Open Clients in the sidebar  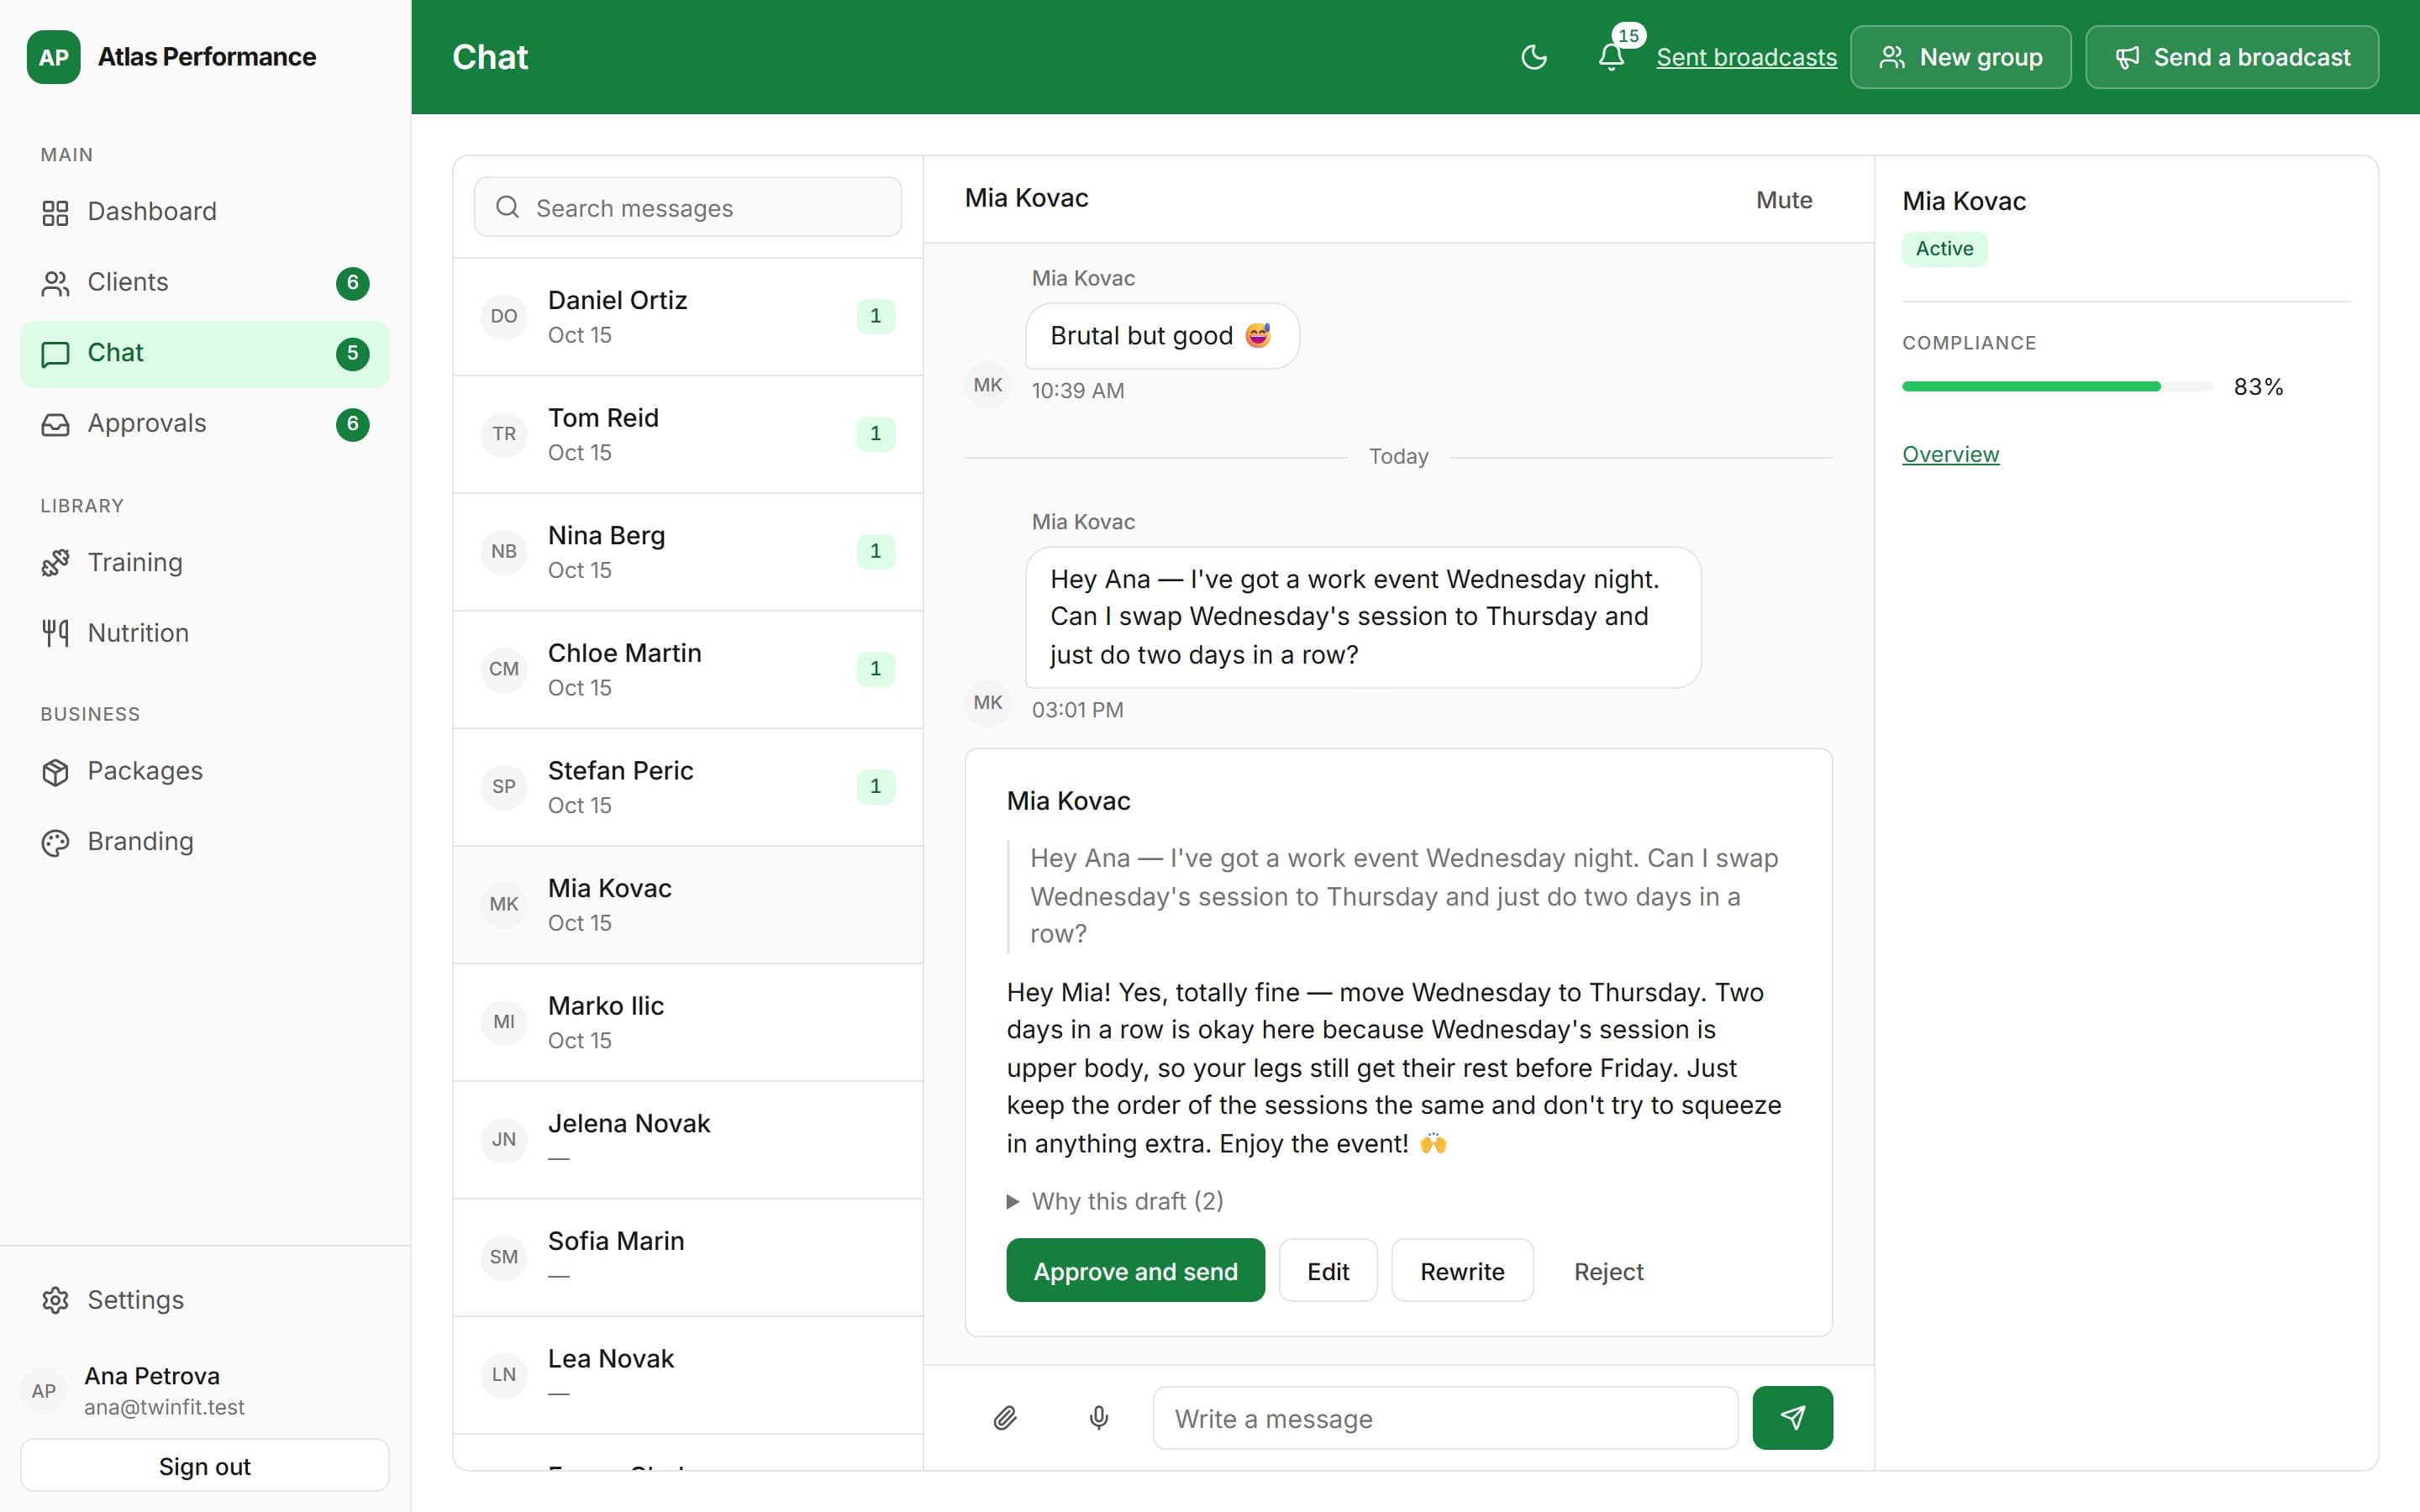click(x=204, y=283)
